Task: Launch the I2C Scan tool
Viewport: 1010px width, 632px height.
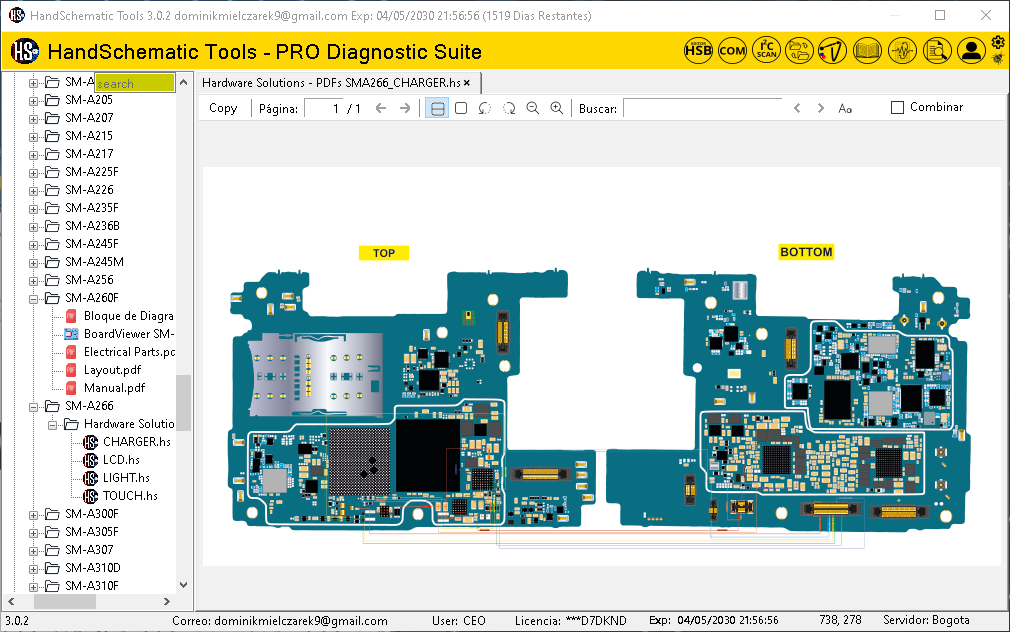Action: pyautogui.click(x=767, y=50)
